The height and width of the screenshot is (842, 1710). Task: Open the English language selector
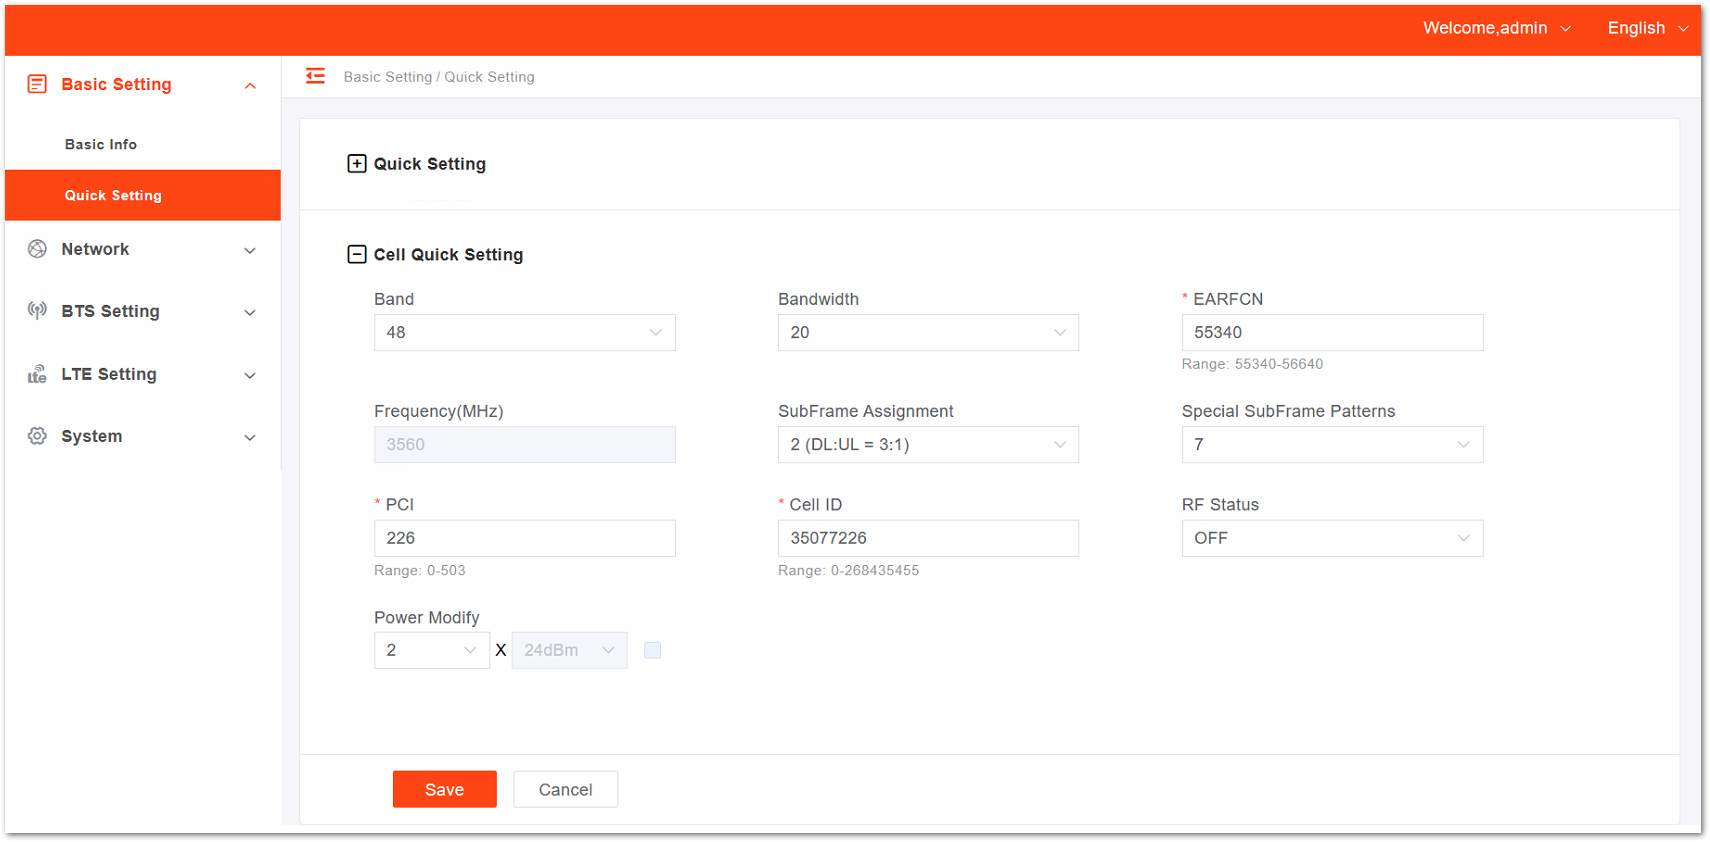(1648, 28)
